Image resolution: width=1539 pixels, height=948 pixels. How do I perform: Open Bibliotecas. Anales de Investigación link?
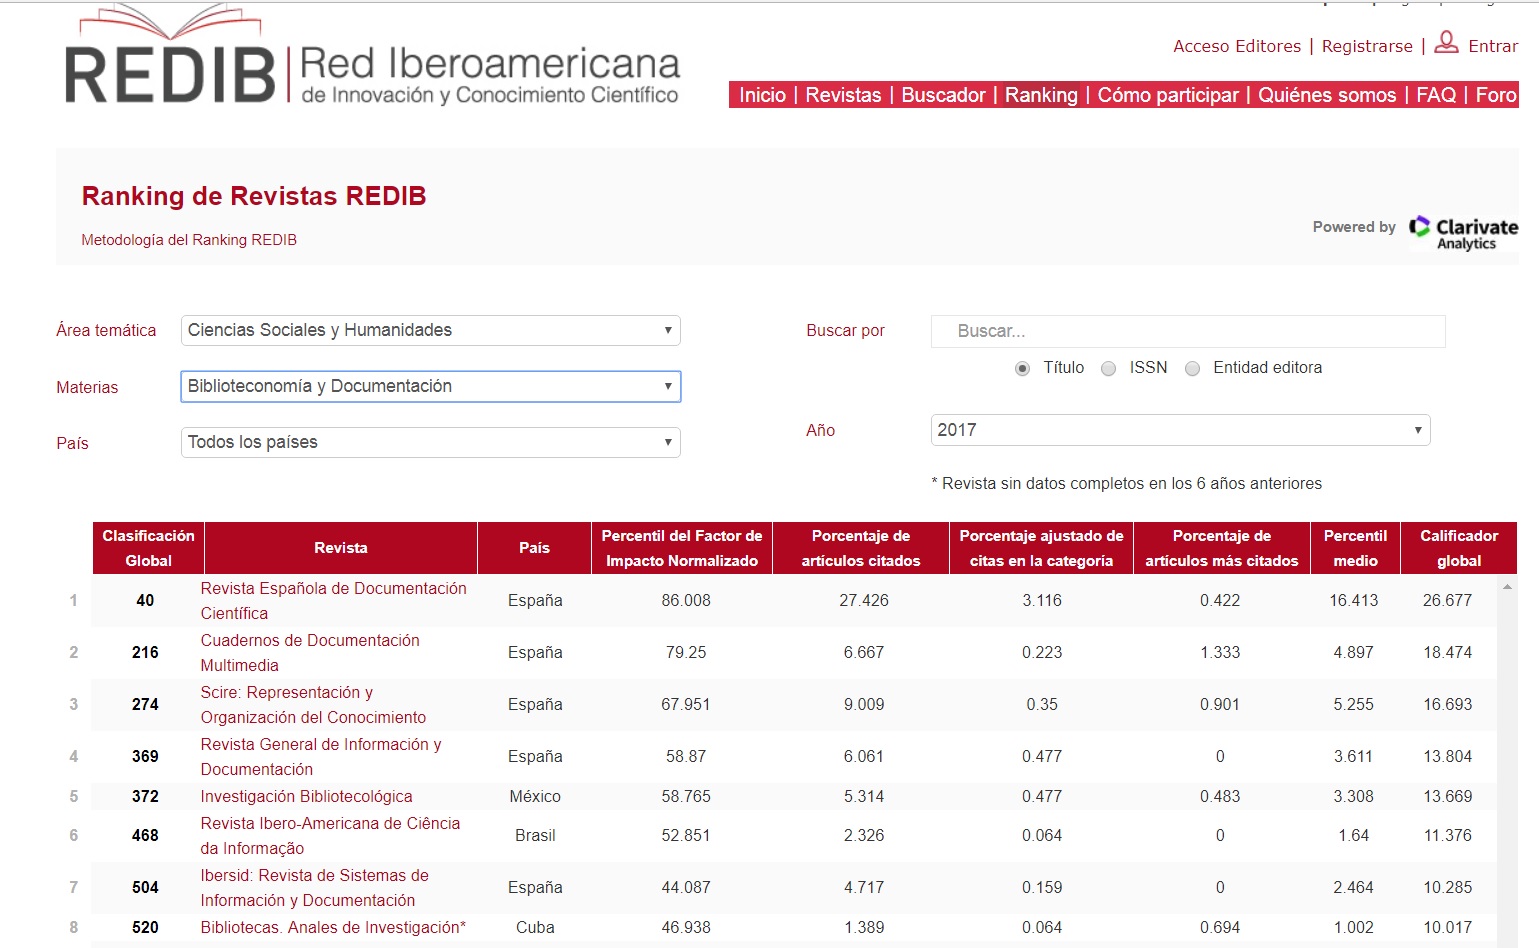point(333,927)
